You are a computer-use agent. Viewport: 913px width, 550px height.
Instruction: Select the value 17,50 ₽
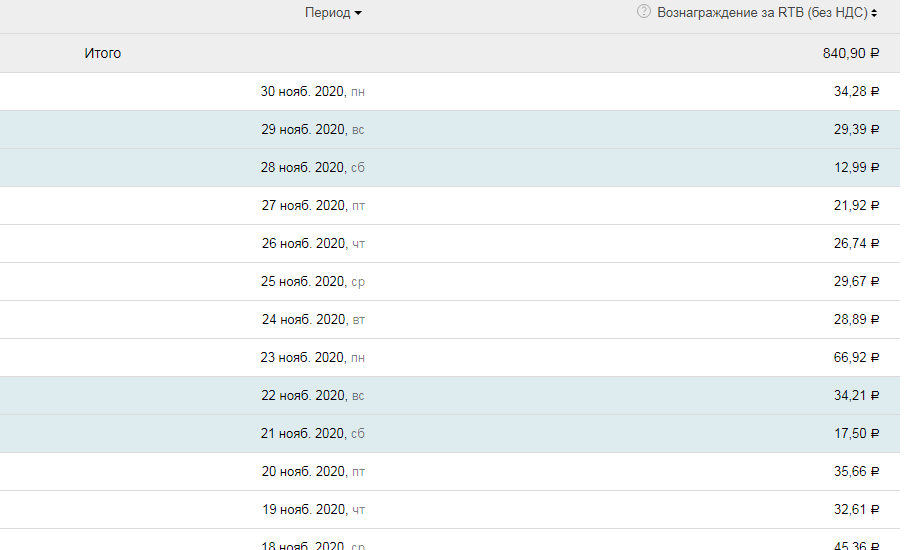point(856,434)
